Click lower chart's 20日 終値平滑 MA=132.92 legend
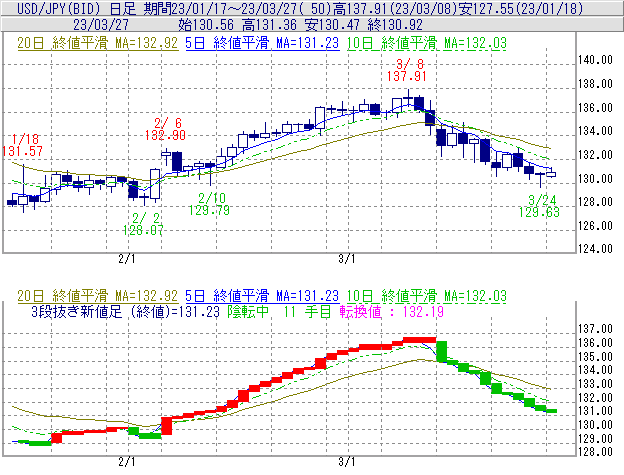Screen dimensions: 624x475 98,296
